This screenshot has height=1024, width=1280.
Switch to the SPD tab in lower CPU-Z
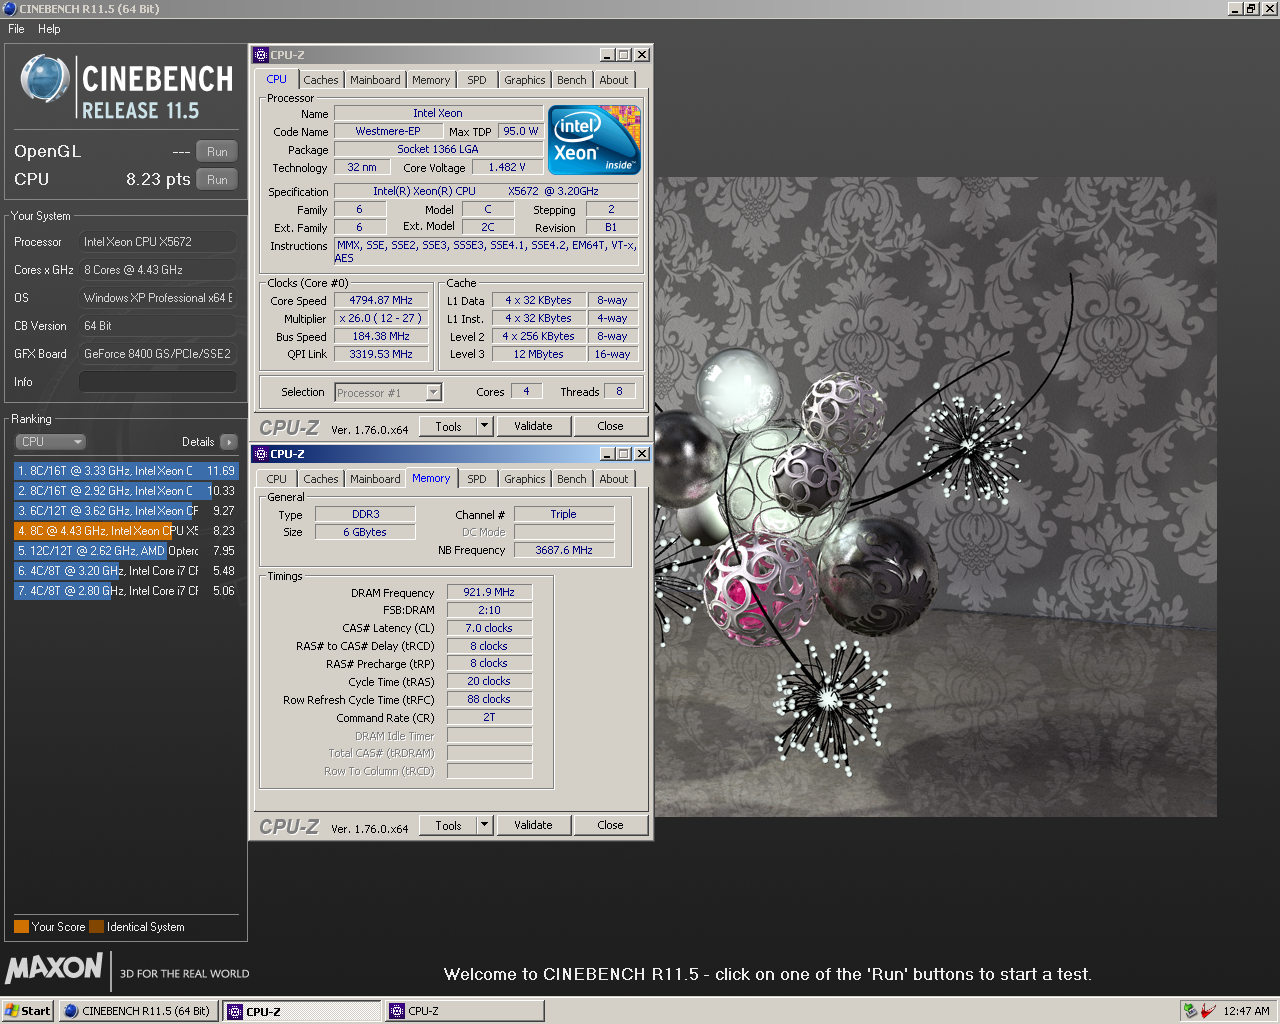click(477, 479)
